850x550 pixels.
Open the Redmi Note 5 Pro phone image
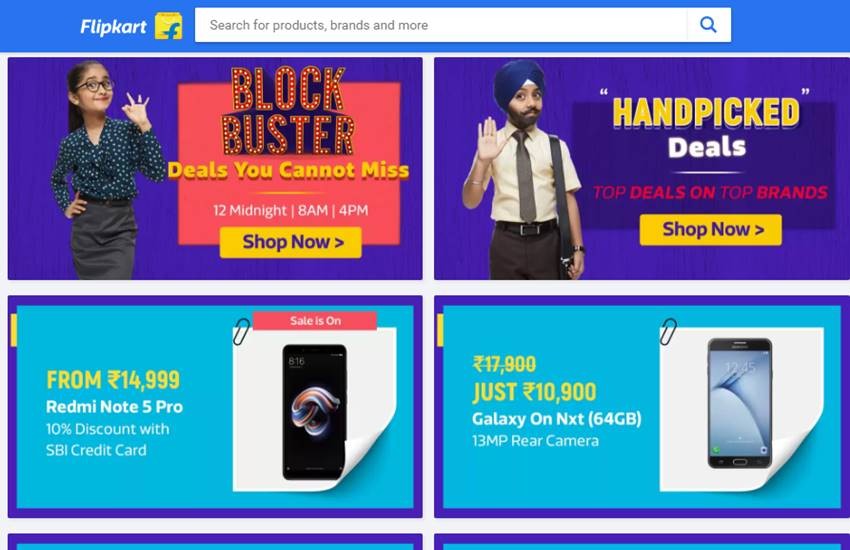click(x=315, y=411)
